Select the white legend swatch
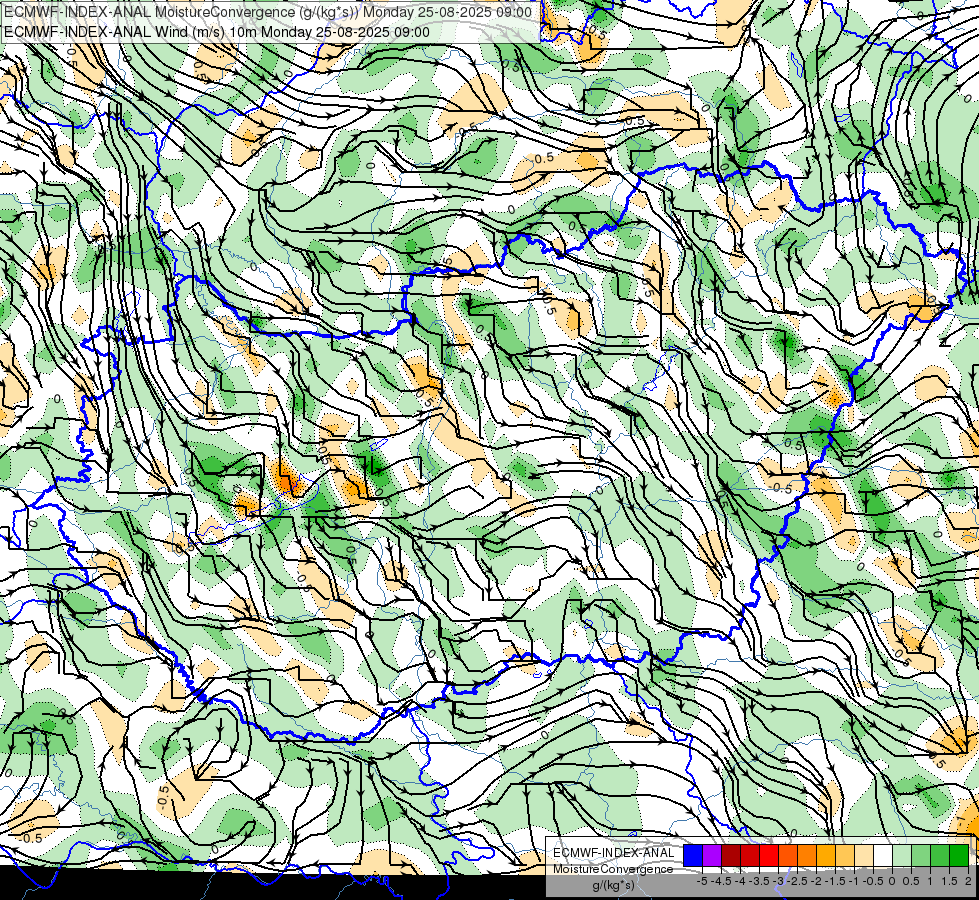 tap(883, 855)
